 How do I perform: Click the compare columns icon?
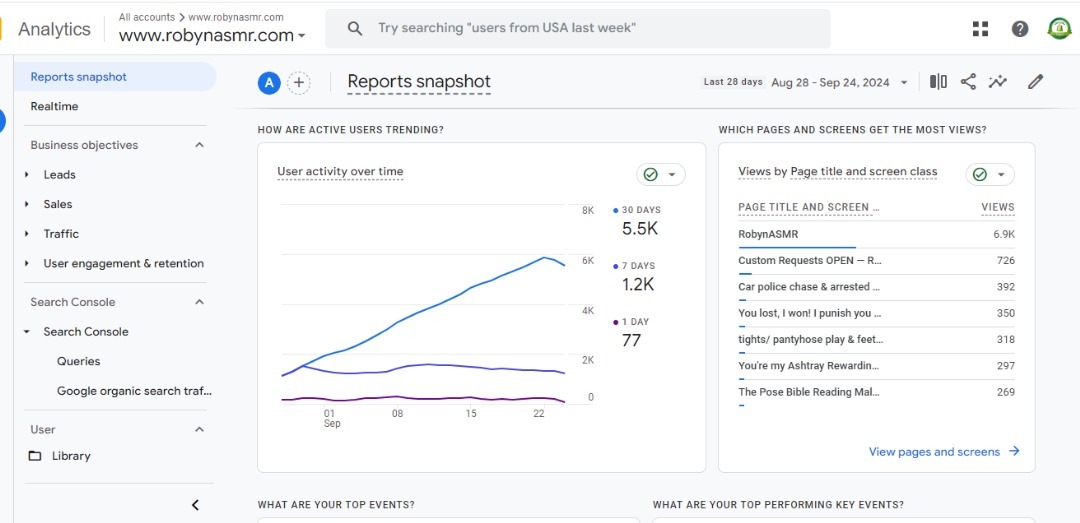point(938,82)
